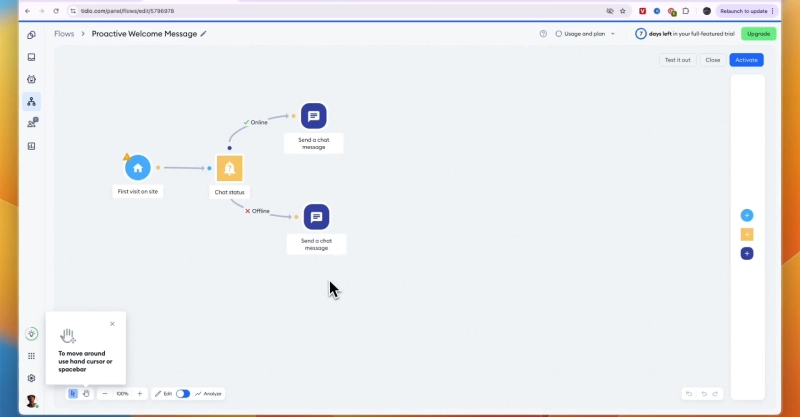Image resolution: width=800 pixels, height=417 pixels.
Task: Click the Analyze mode label
Action: (x=208, y=394)
